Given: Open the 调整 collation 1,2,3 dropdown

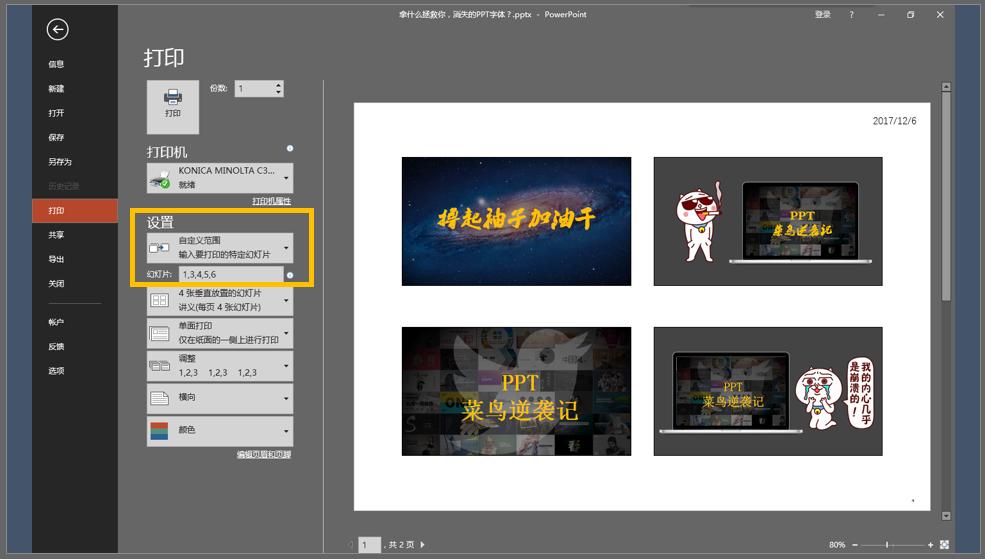Looking at the screenshot, I should [220, 366].
